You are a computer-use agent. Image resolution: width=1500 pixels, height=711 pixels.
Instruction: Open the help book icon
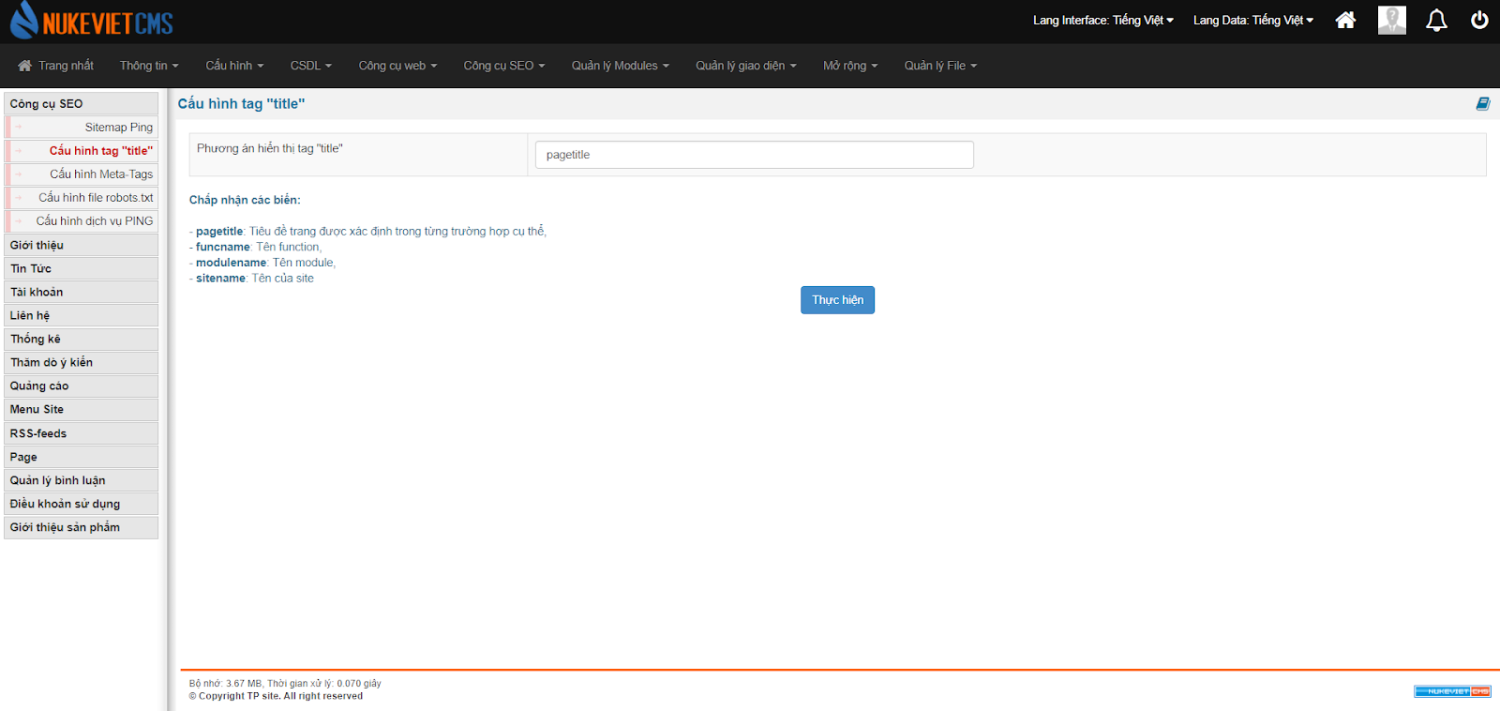coord(1483,103)
